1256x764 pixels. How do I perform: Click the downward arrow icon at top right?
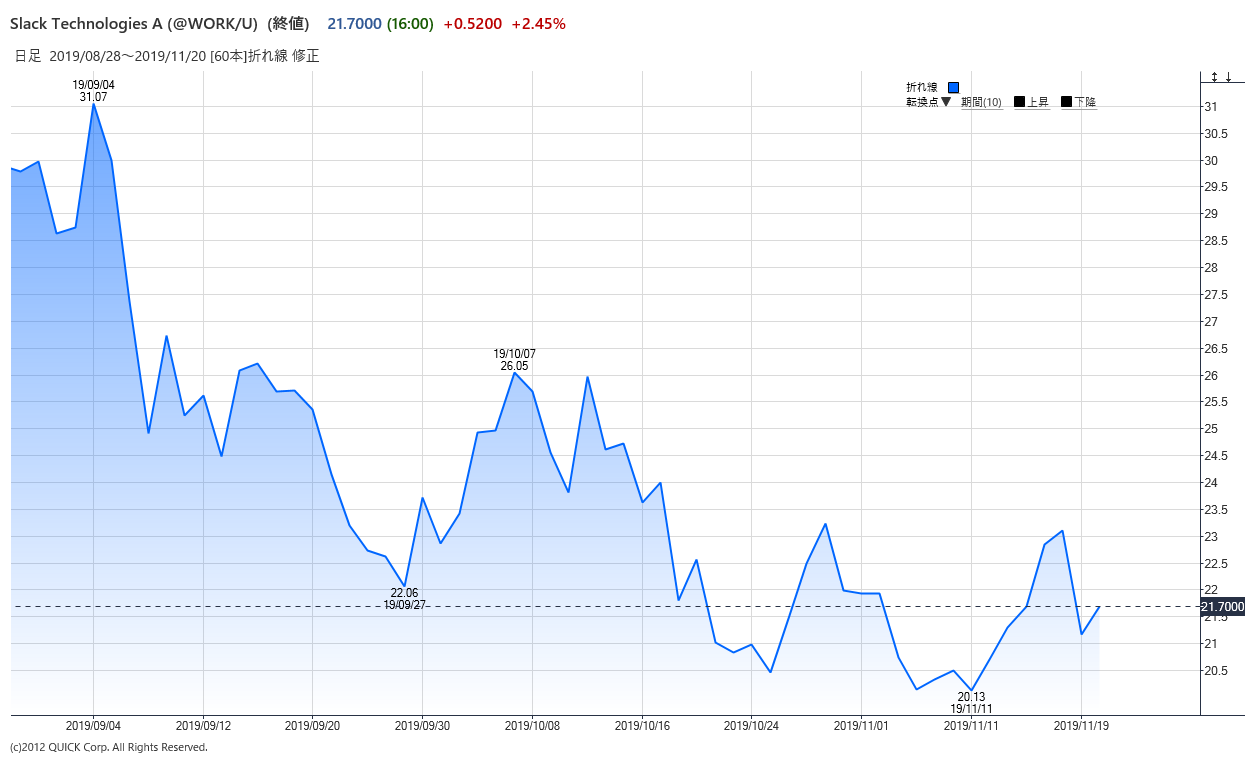click(x=1228, y=76)
